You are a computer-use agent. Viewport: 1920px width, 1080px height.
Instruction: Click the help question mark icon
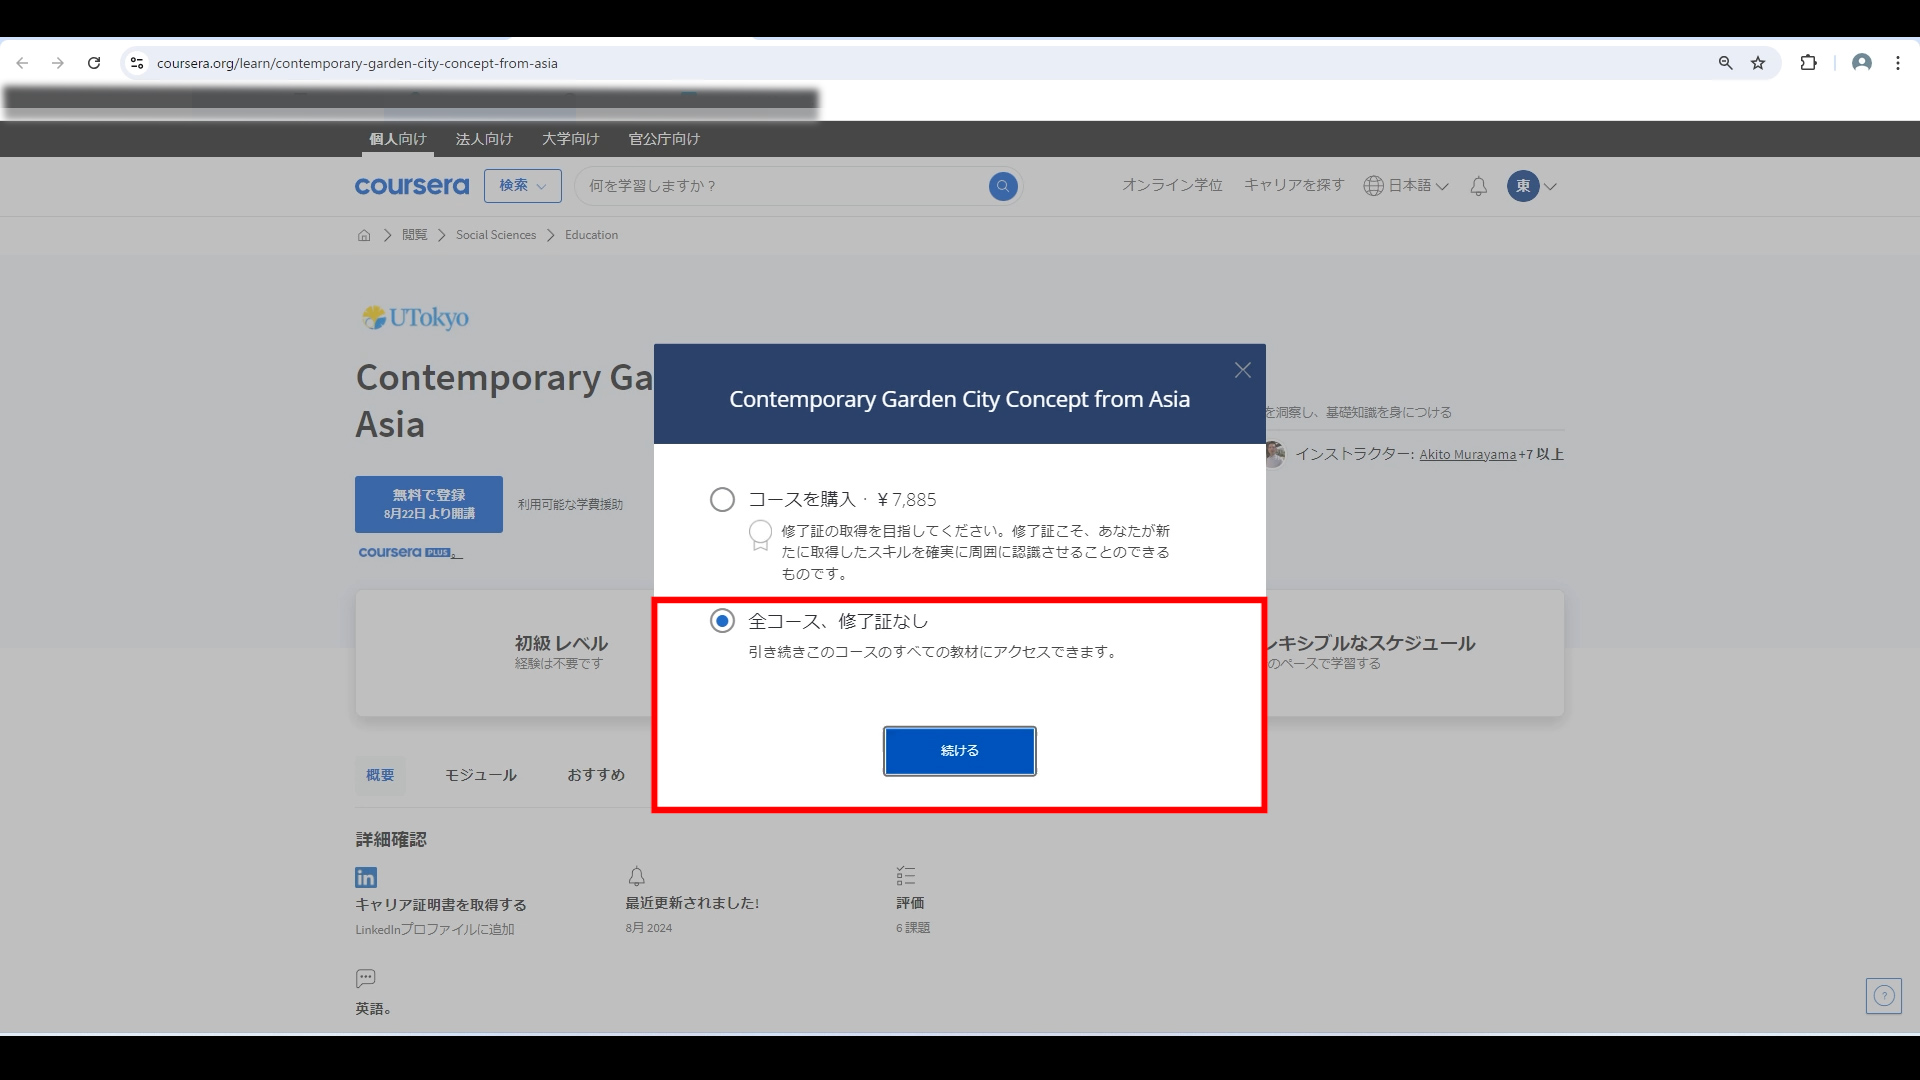[x=1883, y=996]
